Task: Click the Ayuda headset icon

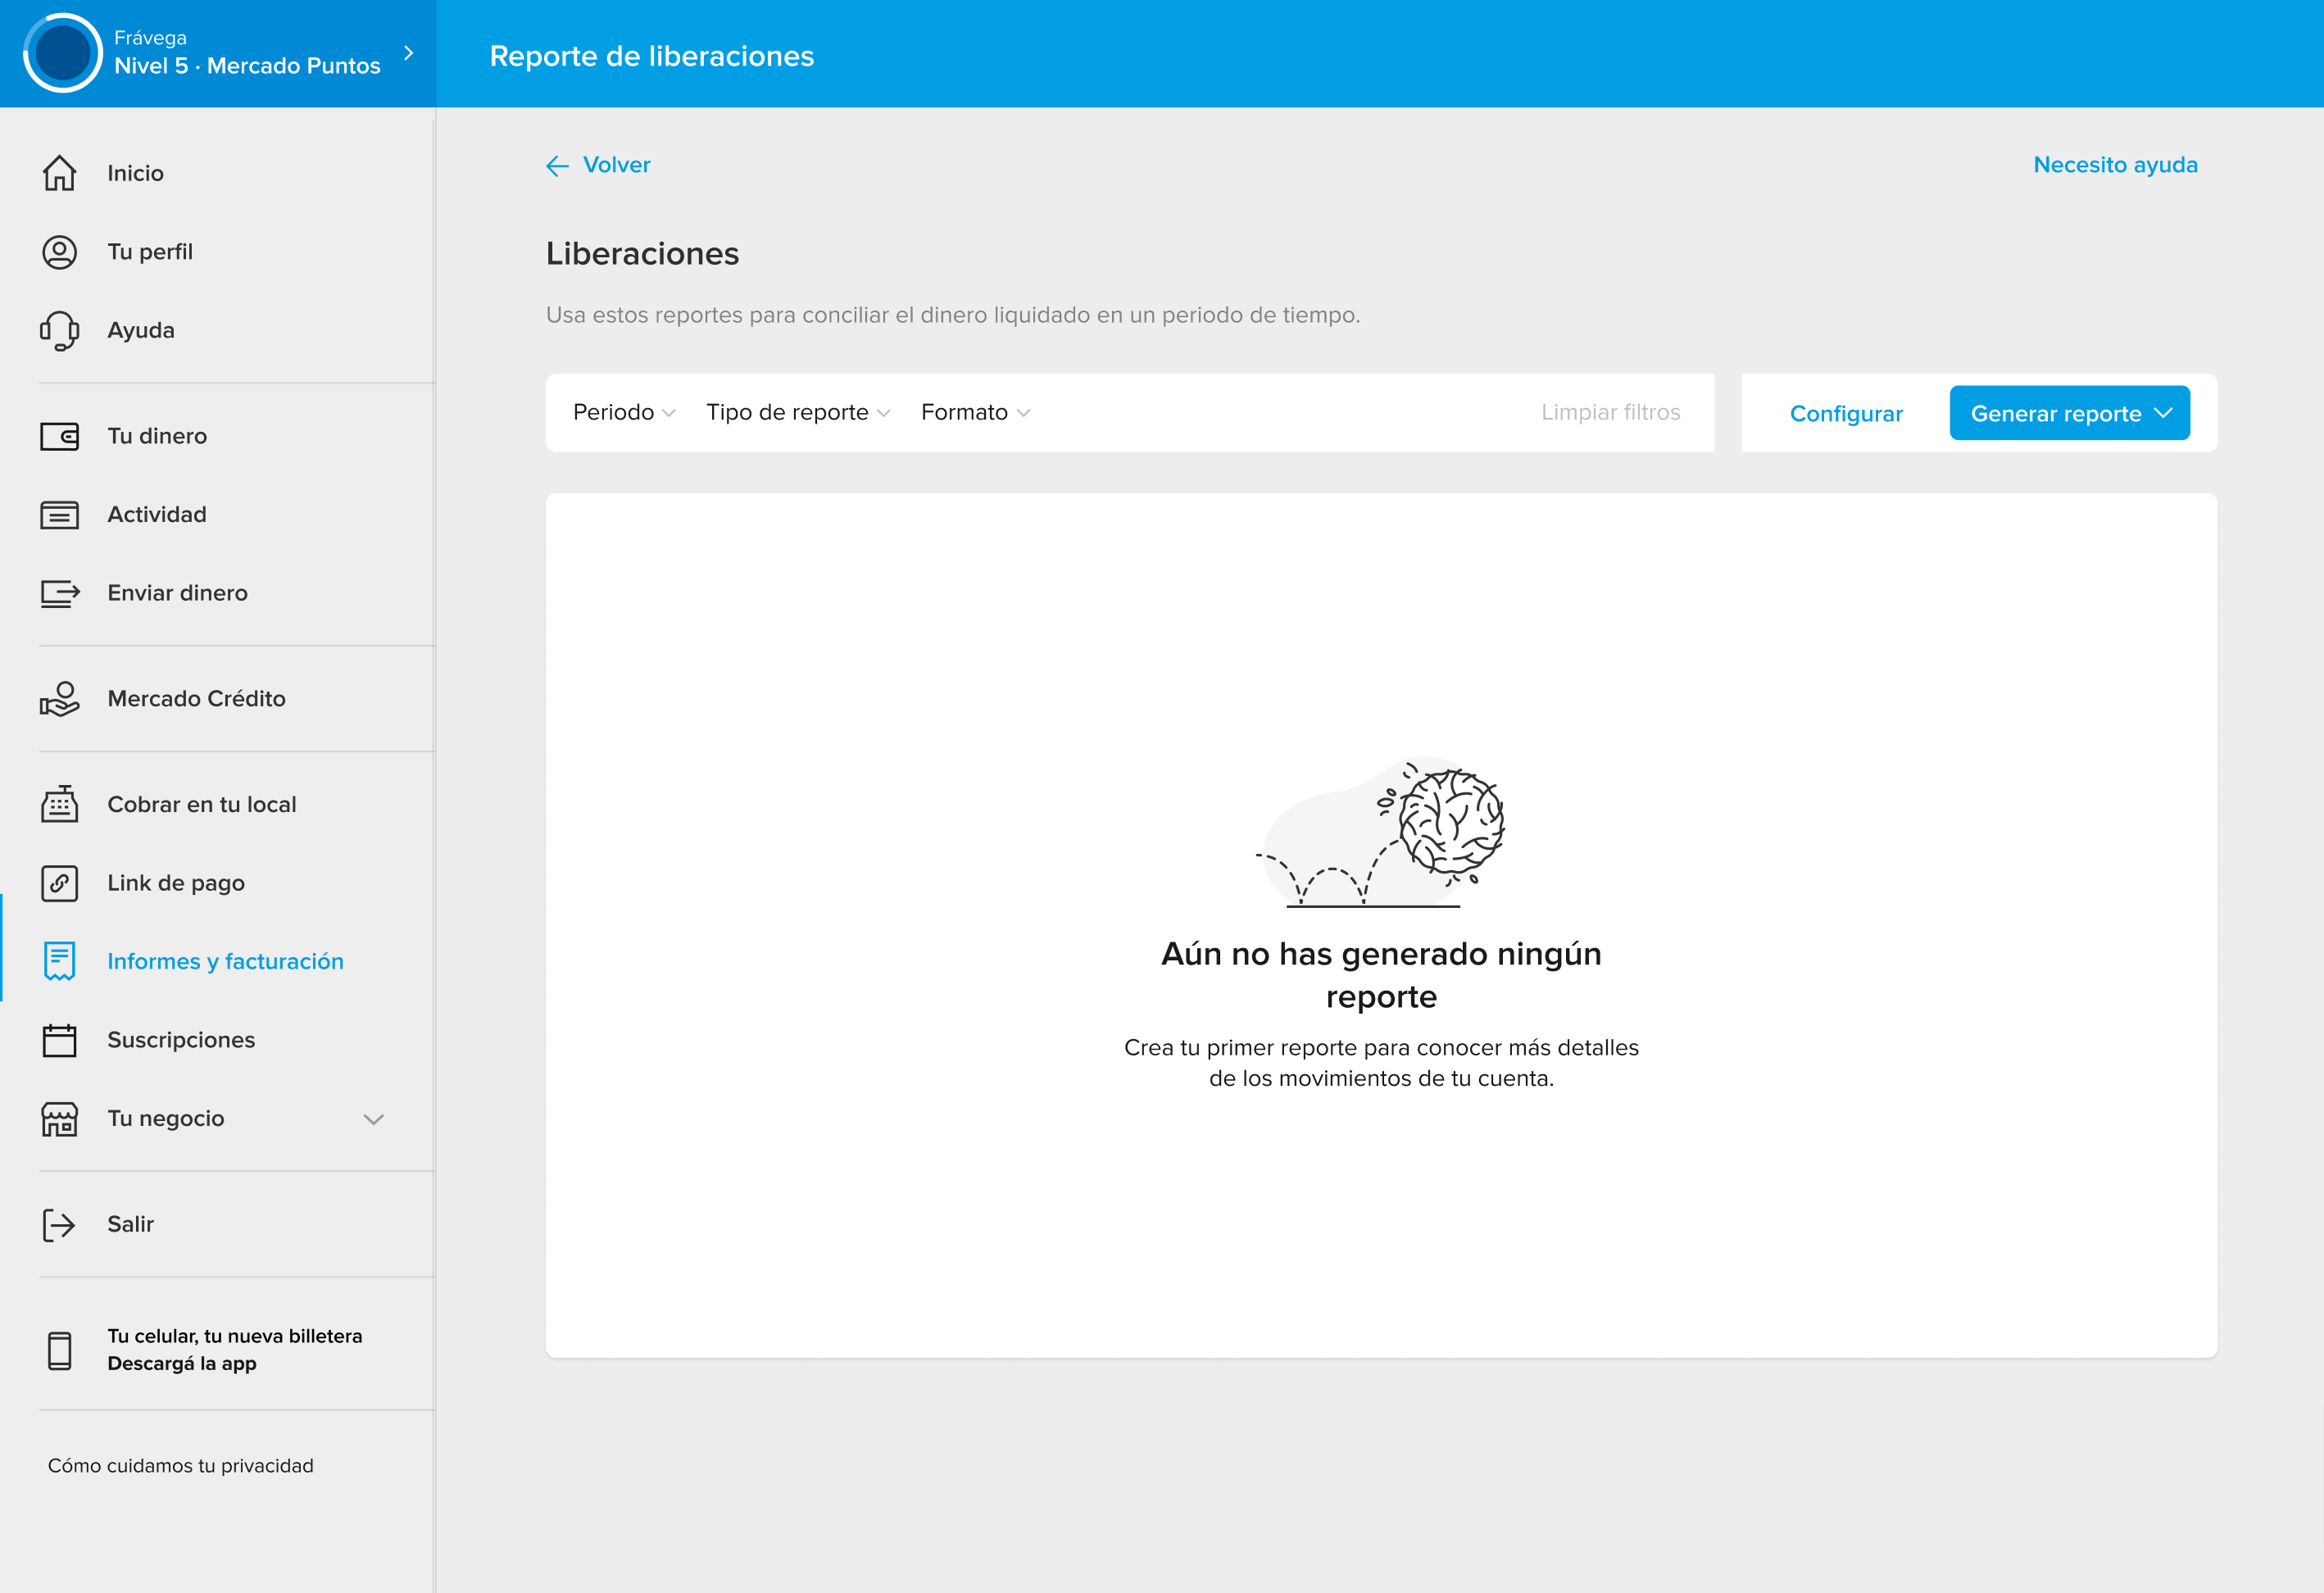Action: pos(59,330)
